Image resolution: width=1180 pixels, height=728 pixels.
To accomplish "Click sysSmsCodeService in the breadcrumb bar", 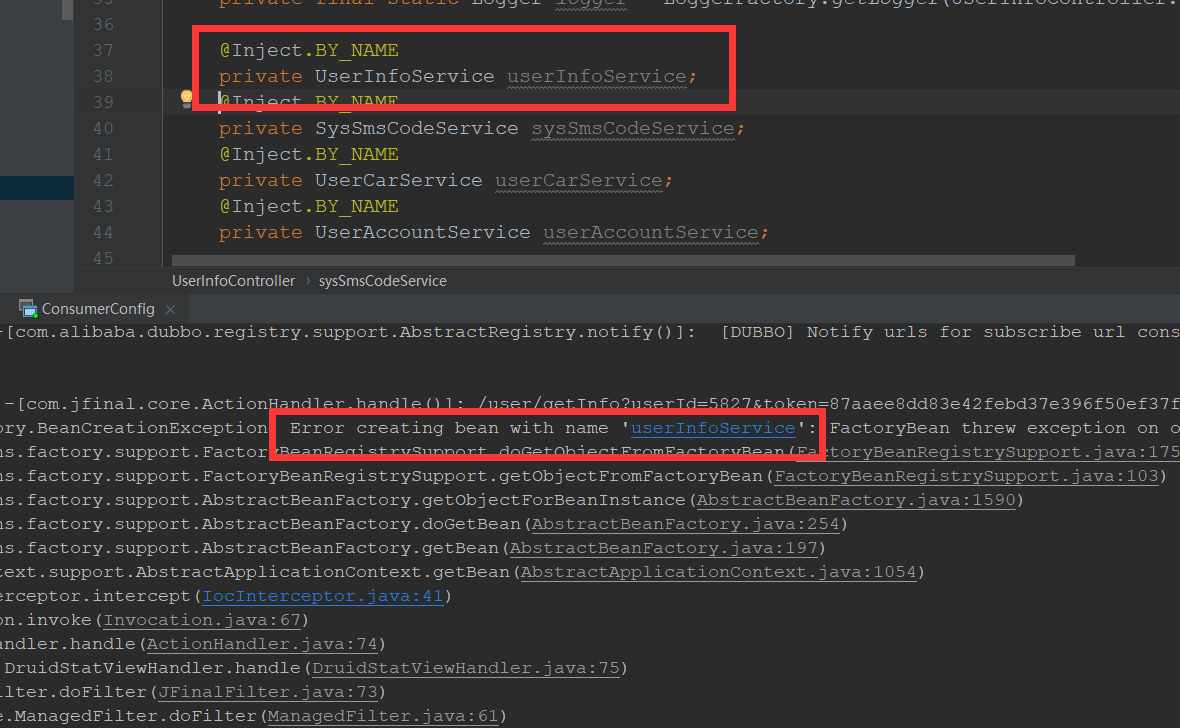I will (382, 281).
